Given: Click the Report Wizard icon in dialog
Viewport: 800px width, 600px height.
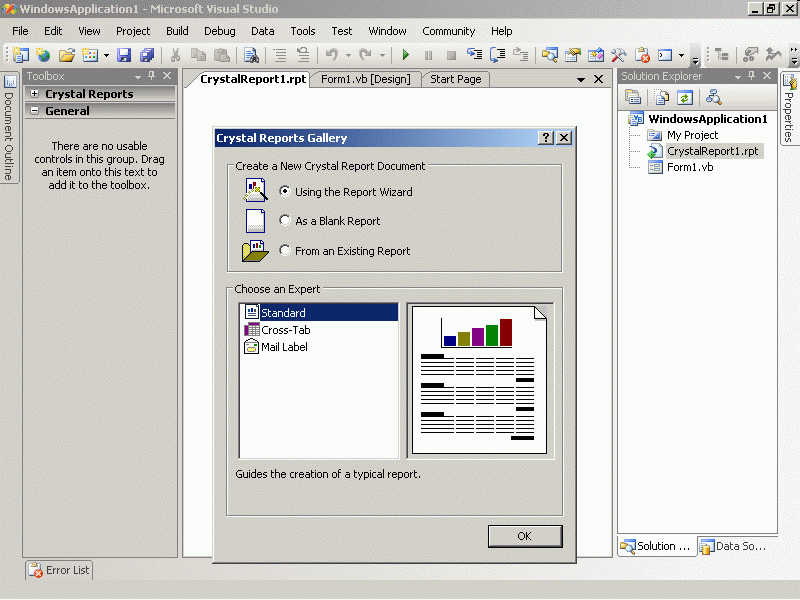Looking at the screenshot, I should click(256, 190).
